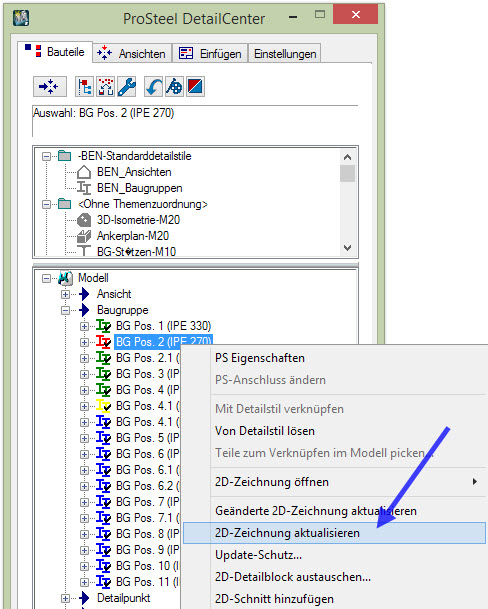
Task: Open the Einstellungen tab
Action: 285,53
